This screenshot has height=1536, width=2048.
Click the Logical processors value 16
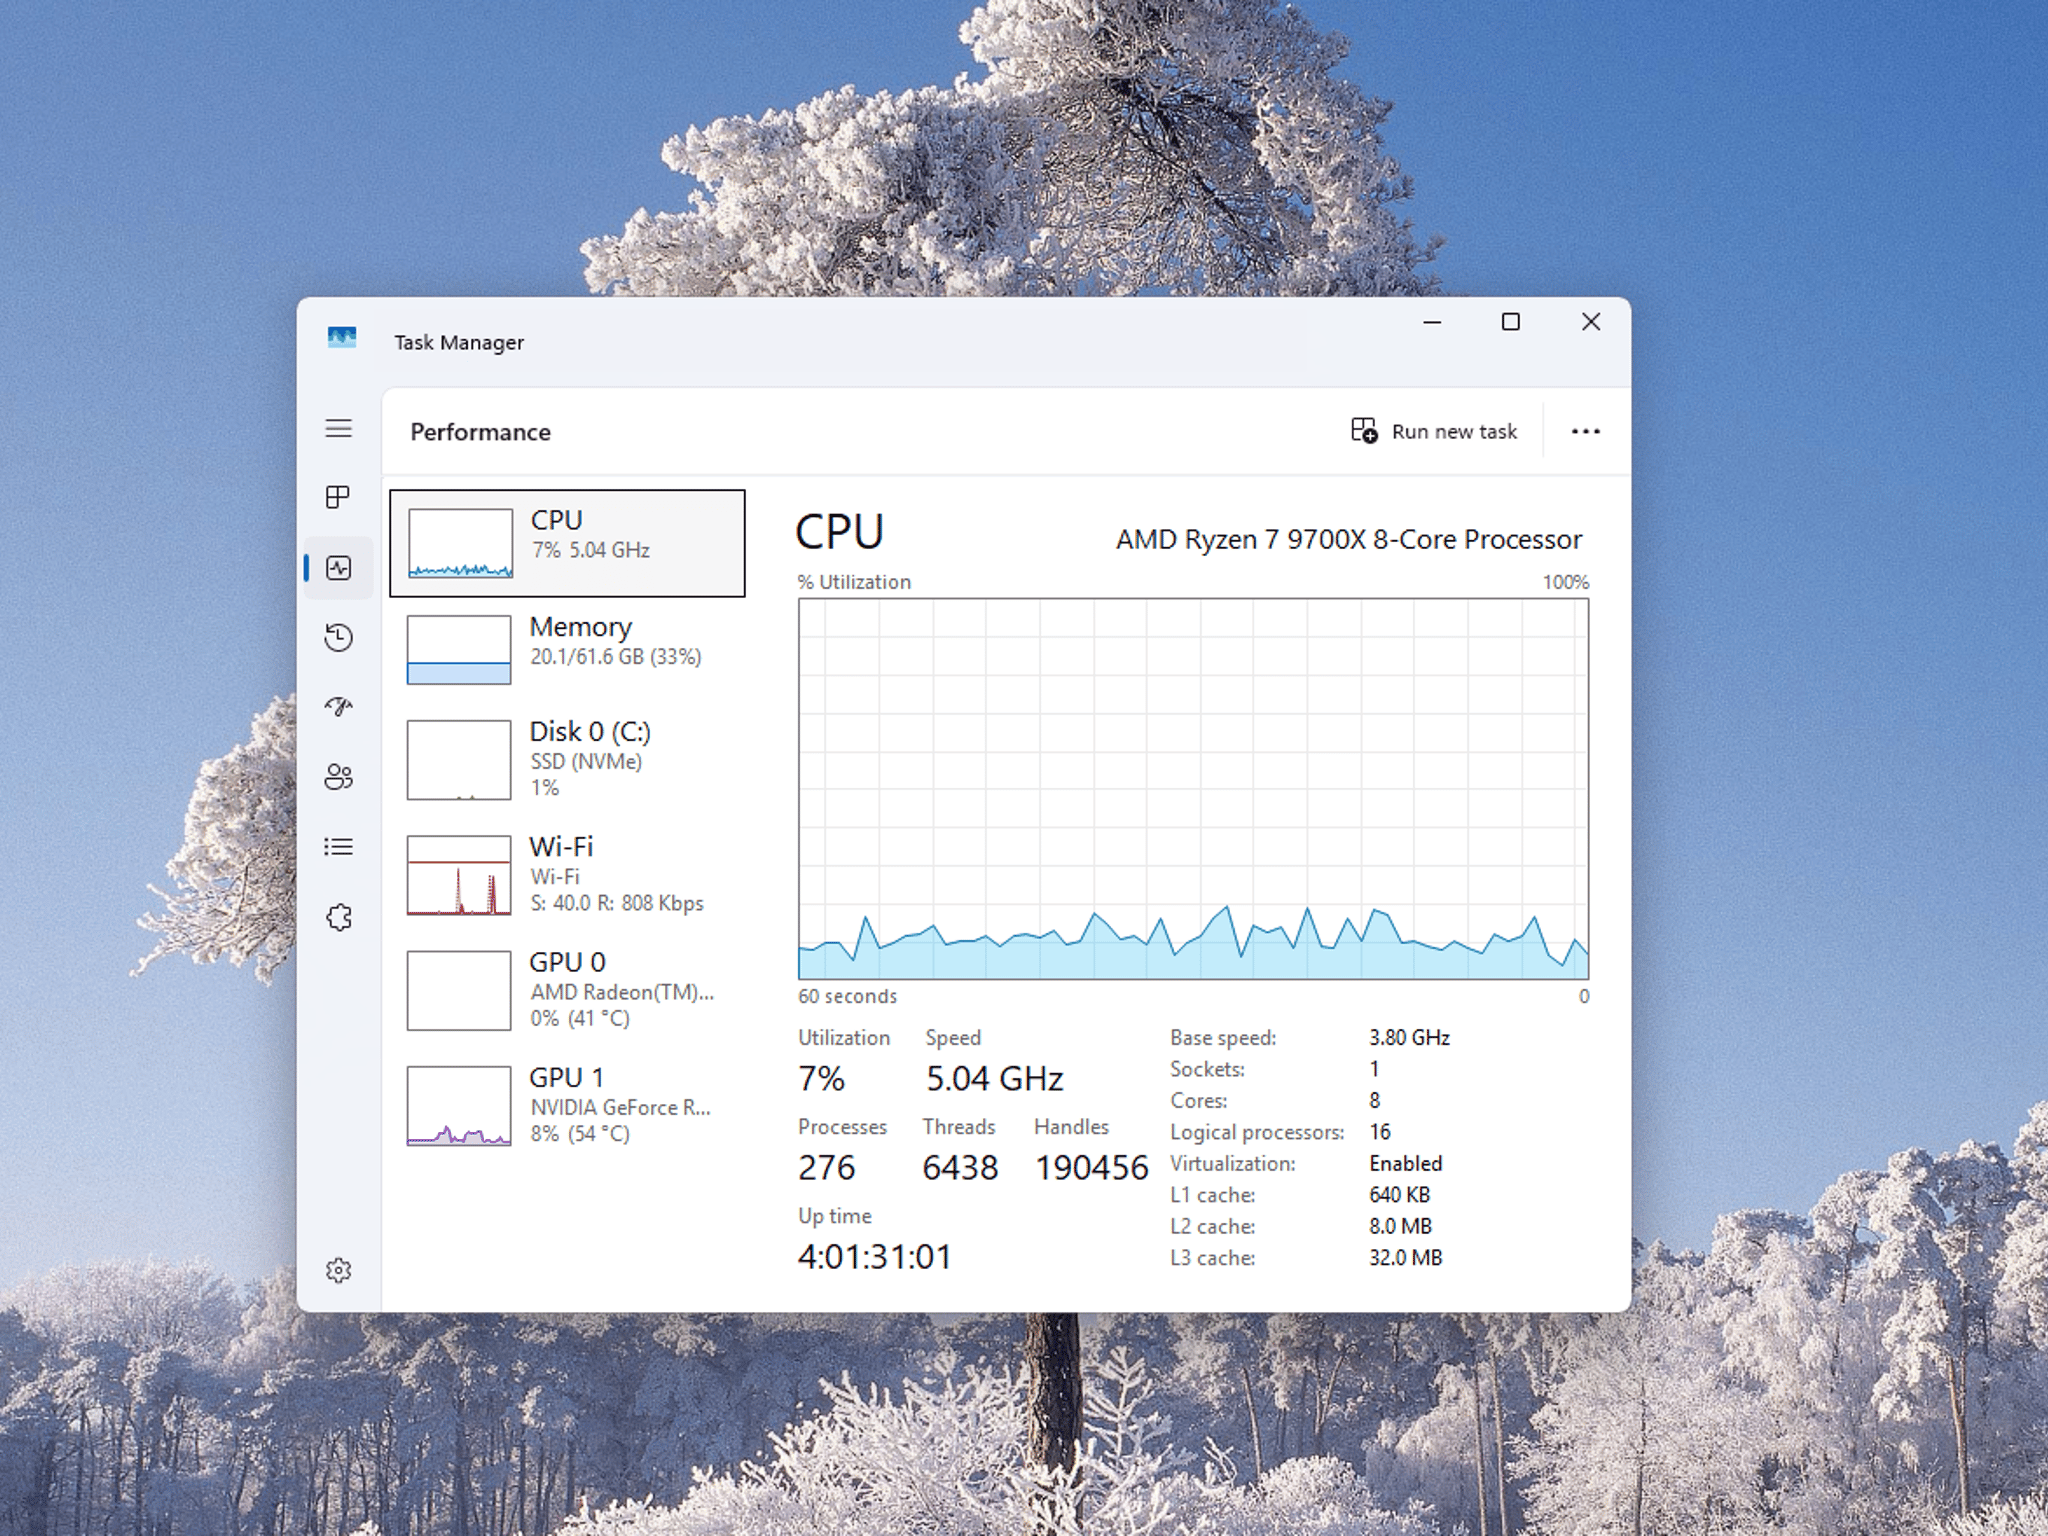[1380, 1132]
